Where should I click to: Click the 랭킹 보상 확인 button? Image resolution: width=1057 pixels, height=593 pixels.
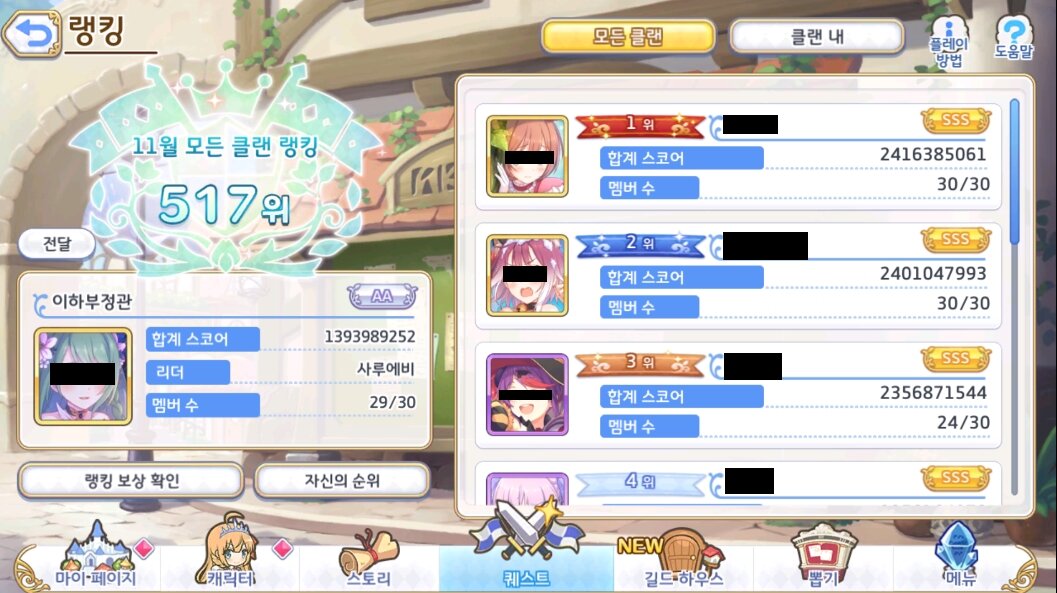pos(131,480)
